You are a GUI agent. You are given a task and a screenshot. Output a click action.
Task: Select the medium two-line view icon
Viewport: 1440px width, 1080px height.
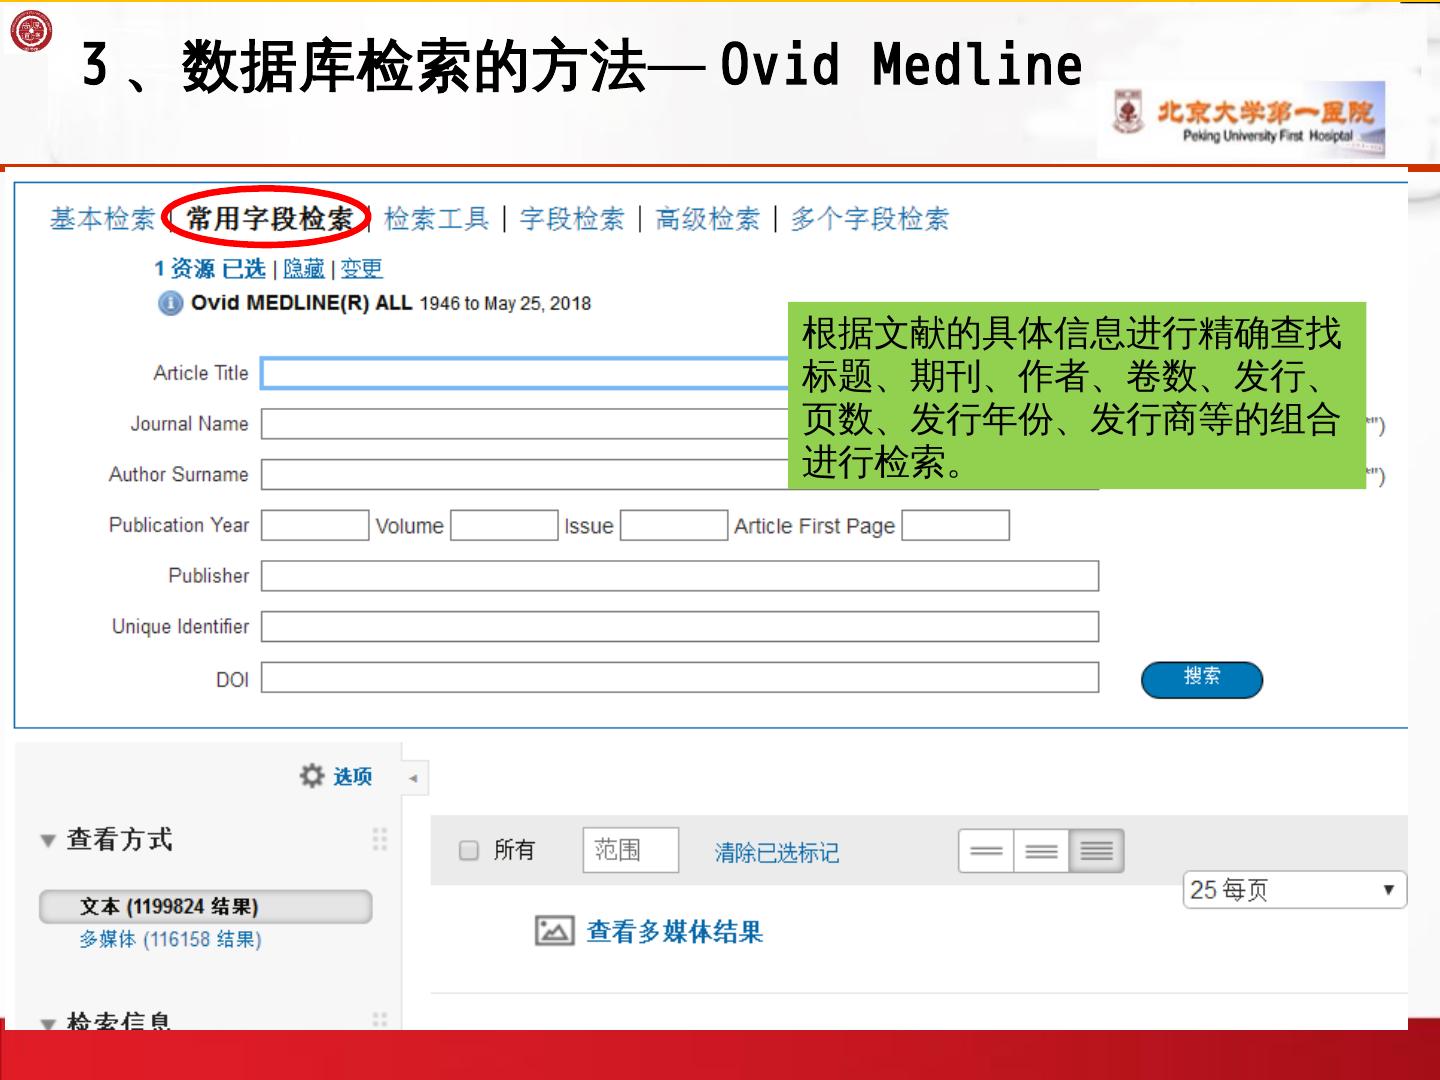click(1041, 851)
